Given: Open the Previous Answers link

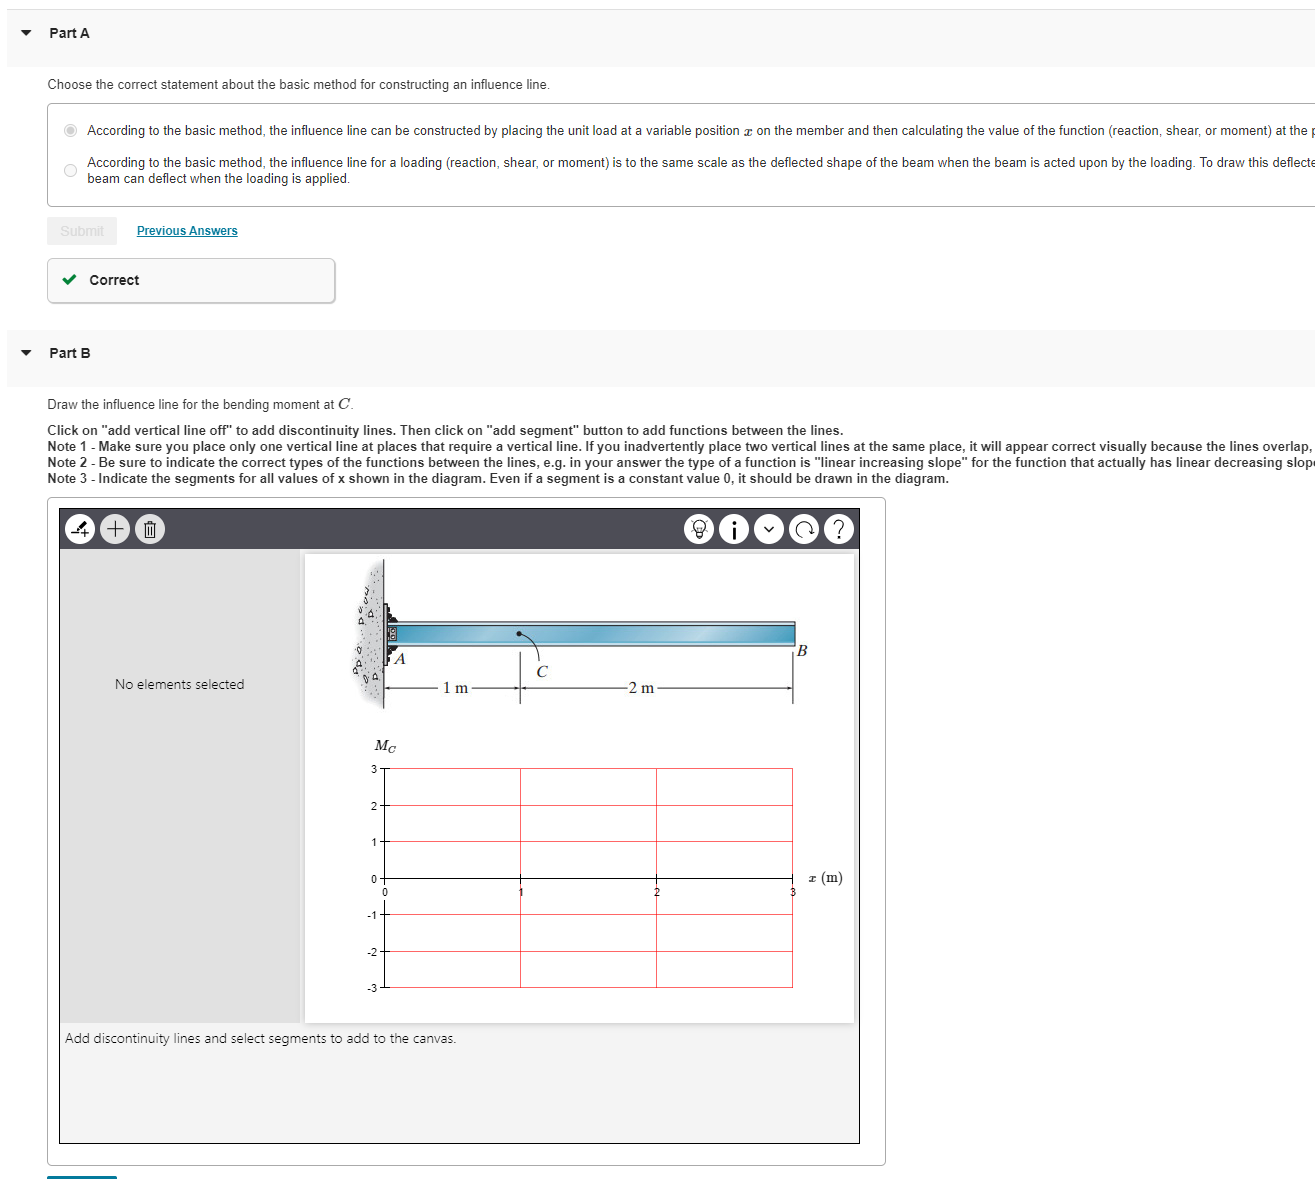Looking at the screenshot, I should coord(187,231).
